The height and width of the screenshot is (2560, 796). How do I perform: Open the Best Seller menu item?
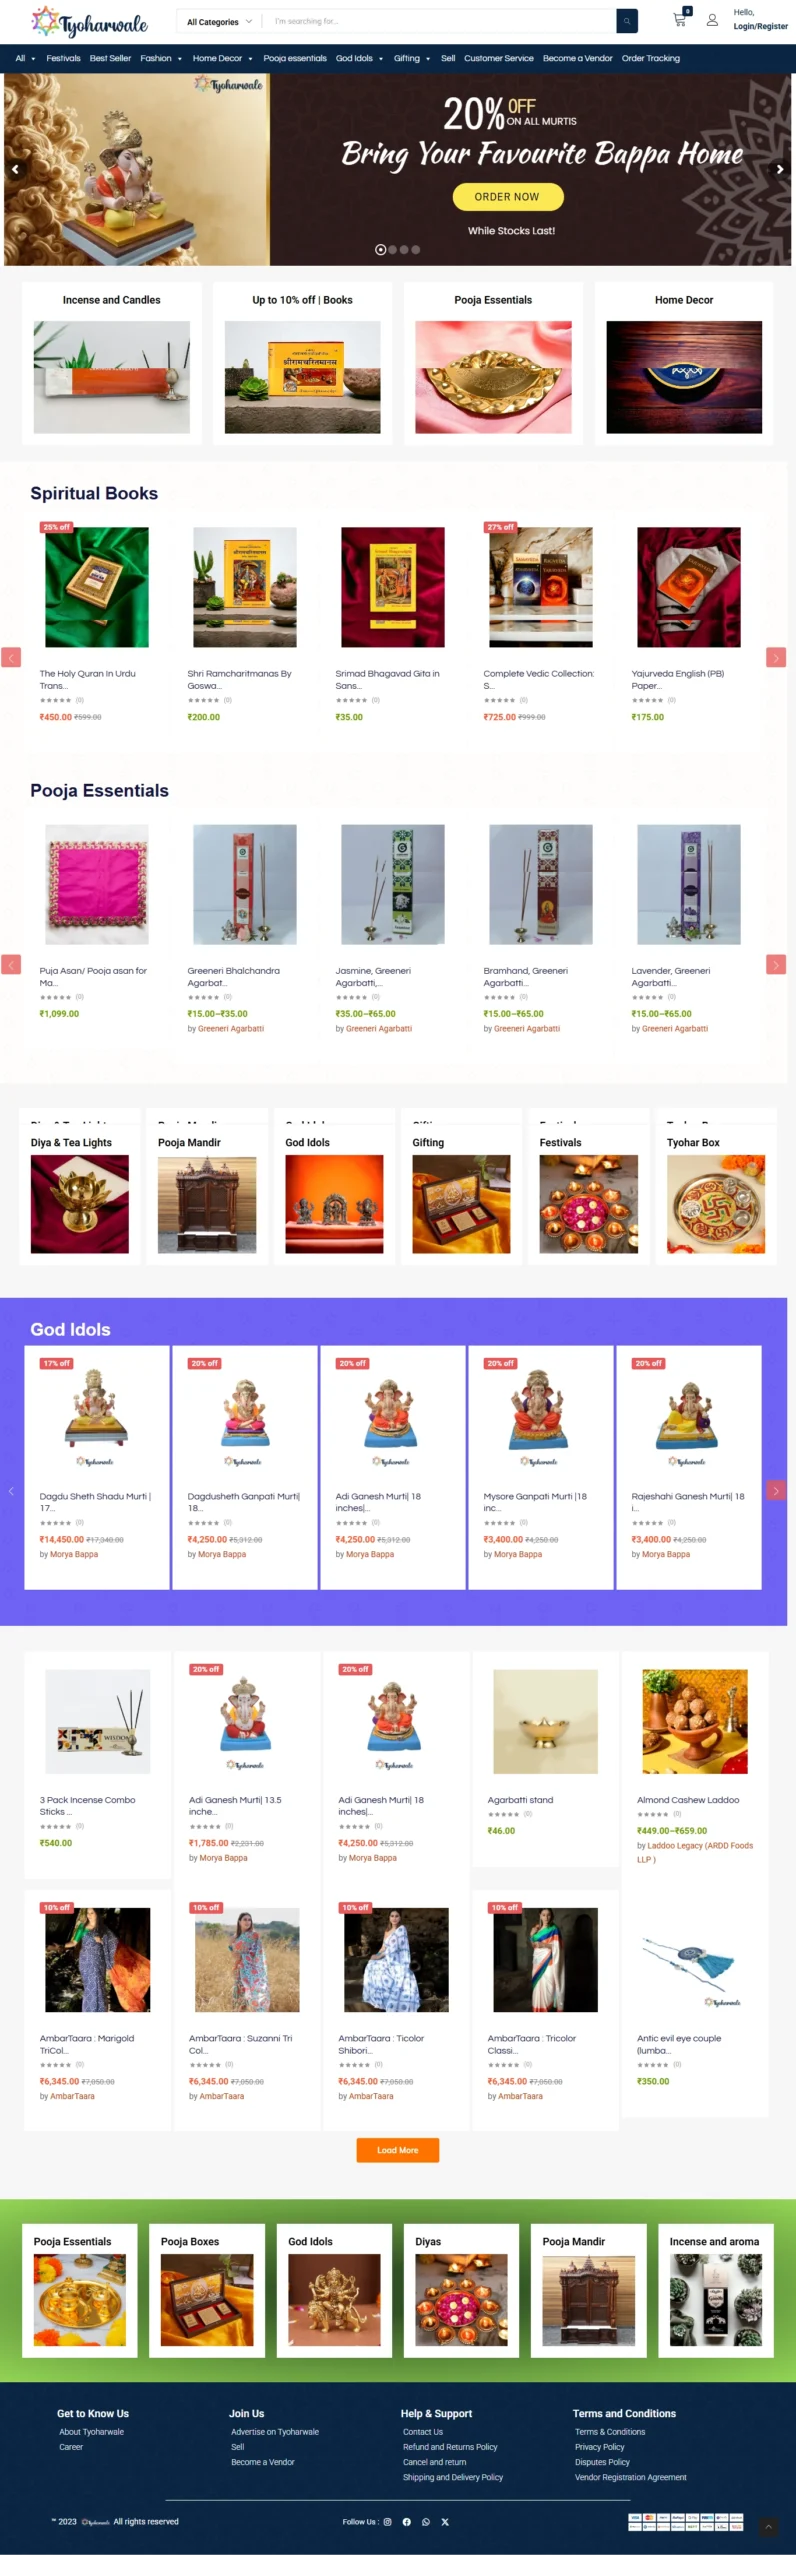[x=110, y=58]
